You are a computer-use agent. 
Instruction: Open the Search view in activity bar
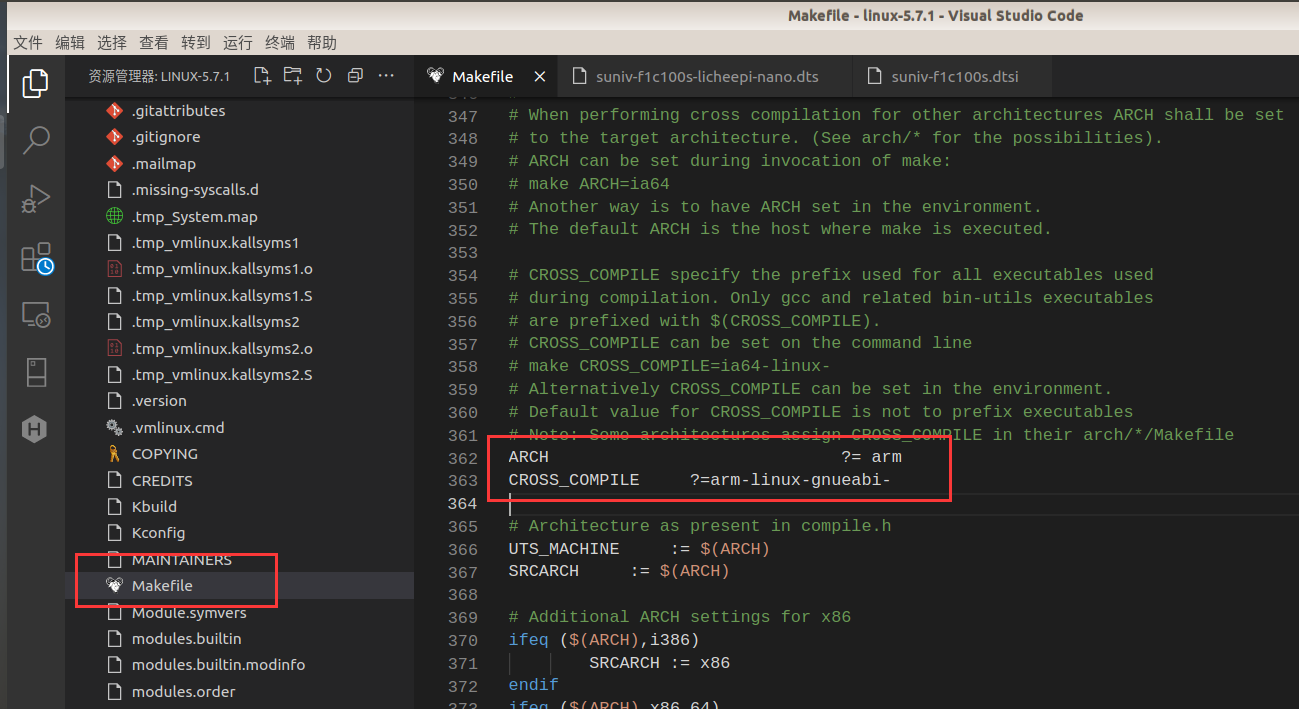(35, 140)
